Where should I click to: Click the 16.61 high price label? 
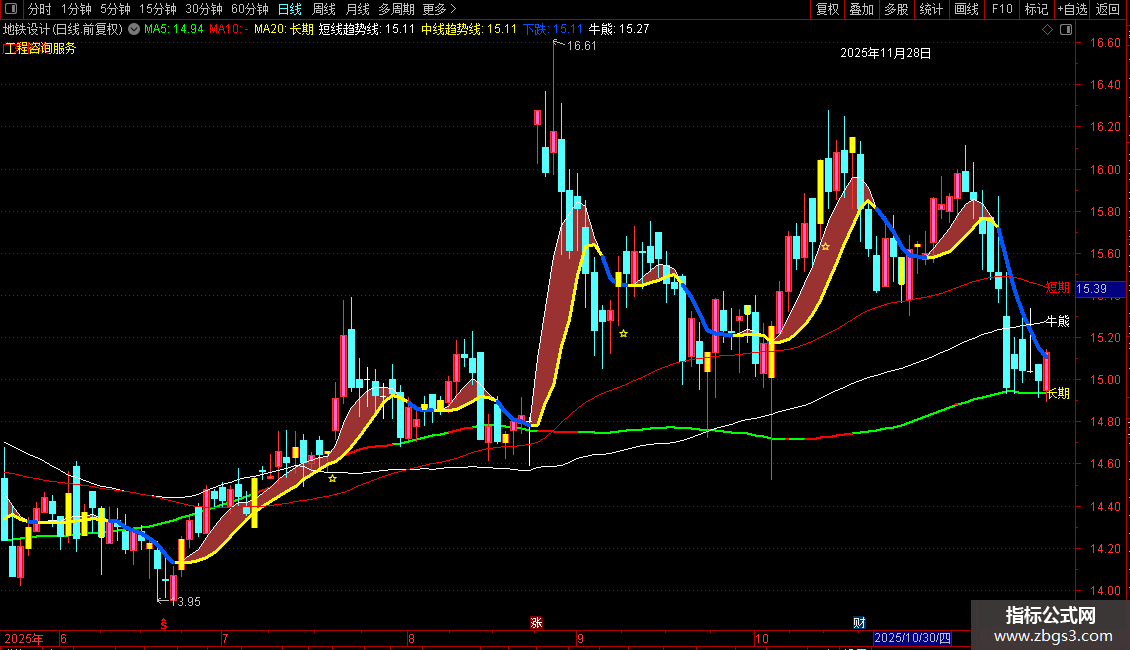582,45
